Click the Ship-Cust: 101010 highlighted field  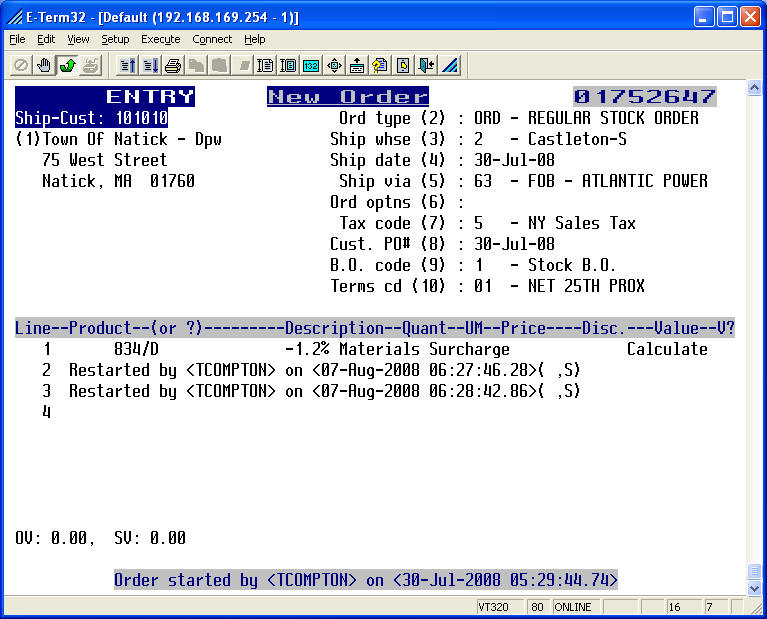click(x=91, y=118)
